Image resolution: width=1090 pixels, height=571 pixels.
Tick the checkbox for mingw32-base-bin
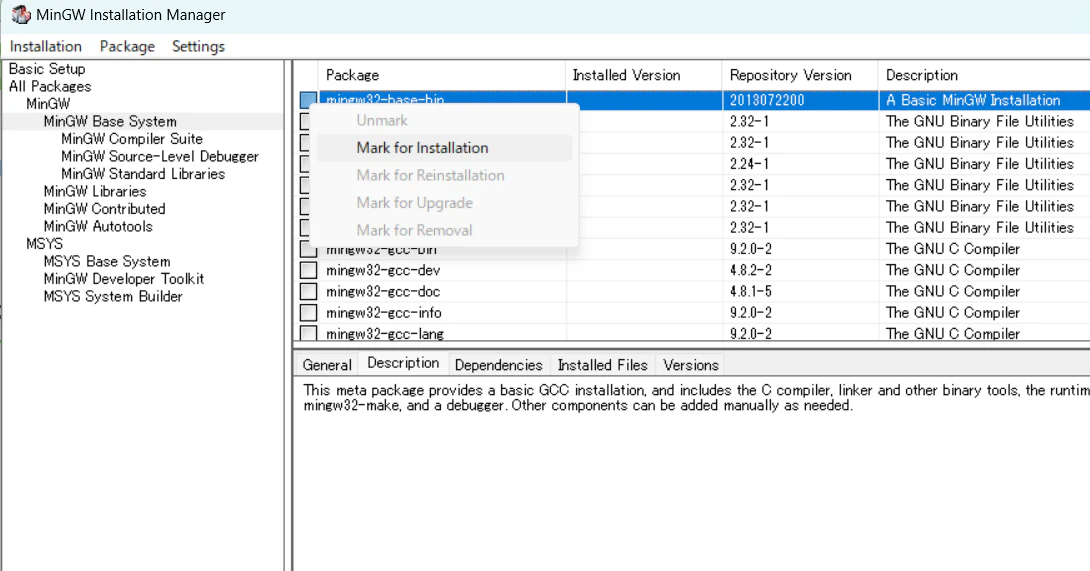tap(308, 99)
